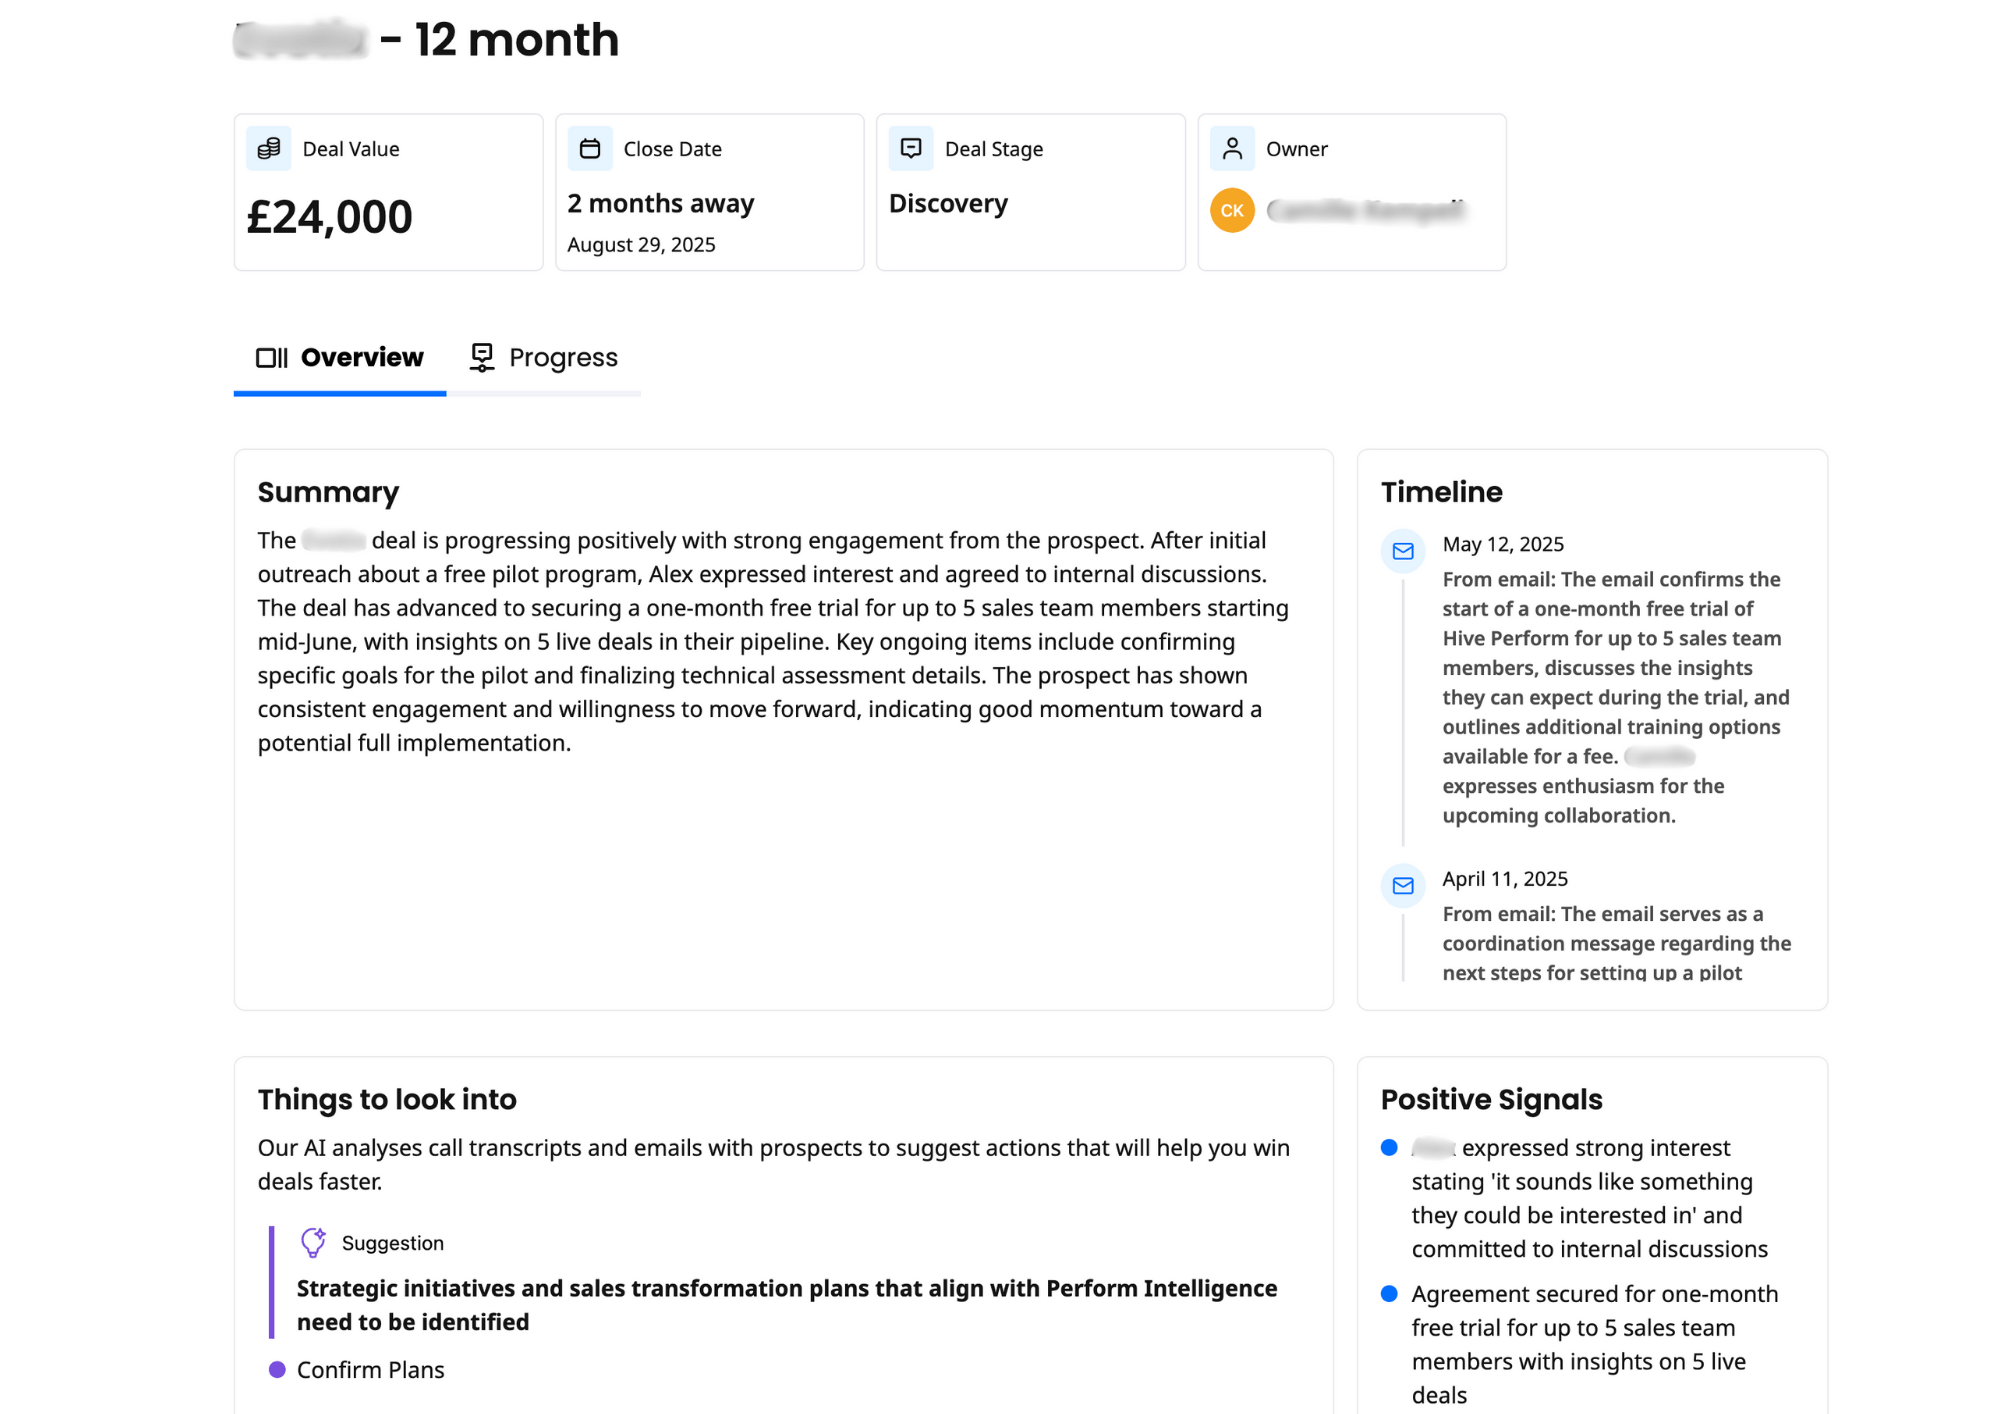Image resolution: width=2000 pixels, height=1414 pixels.
Task: Click the April 11, 2025 email icon
Action: pyautogui.click(x=1403, y=886)
